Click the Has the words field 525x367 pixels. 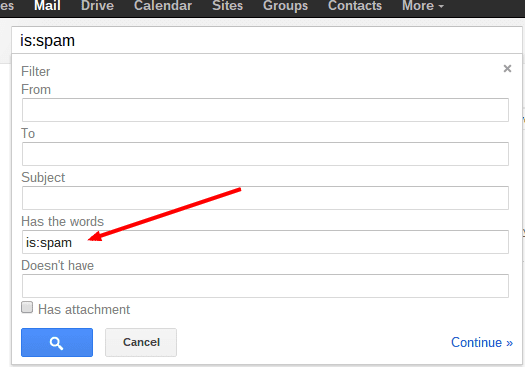265,242
